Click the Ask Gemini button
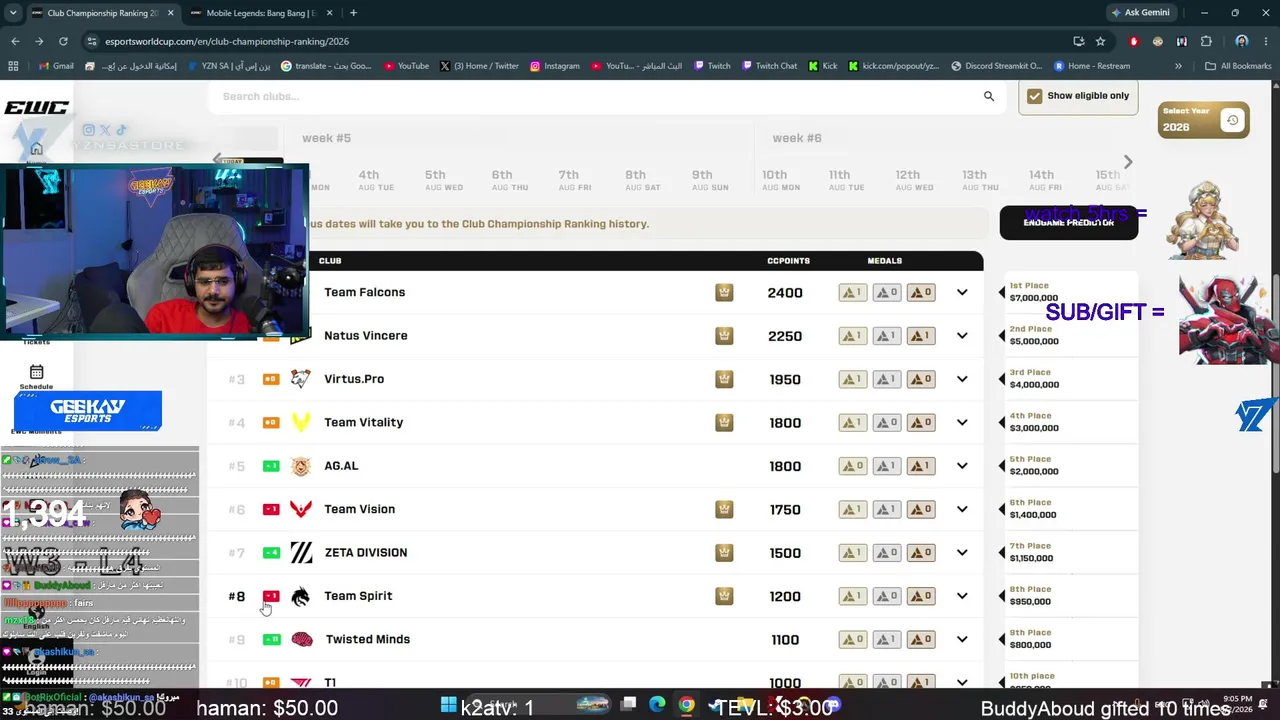The width and height of the screenshot is (1280, 720). (1140, 13)
